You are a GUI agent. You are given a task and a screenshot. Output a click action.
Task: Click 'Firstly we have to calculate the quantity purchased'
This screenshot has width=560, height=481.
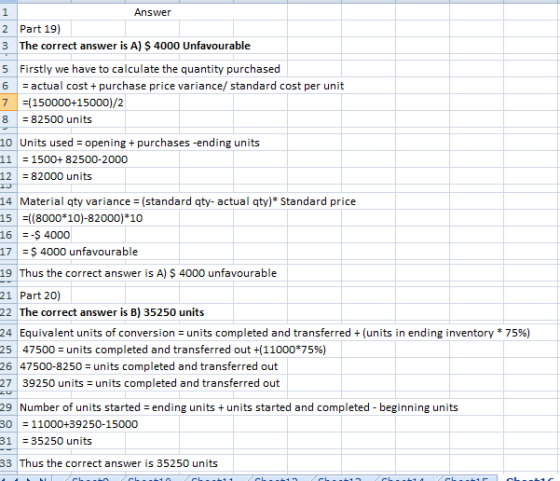[150, 69]
